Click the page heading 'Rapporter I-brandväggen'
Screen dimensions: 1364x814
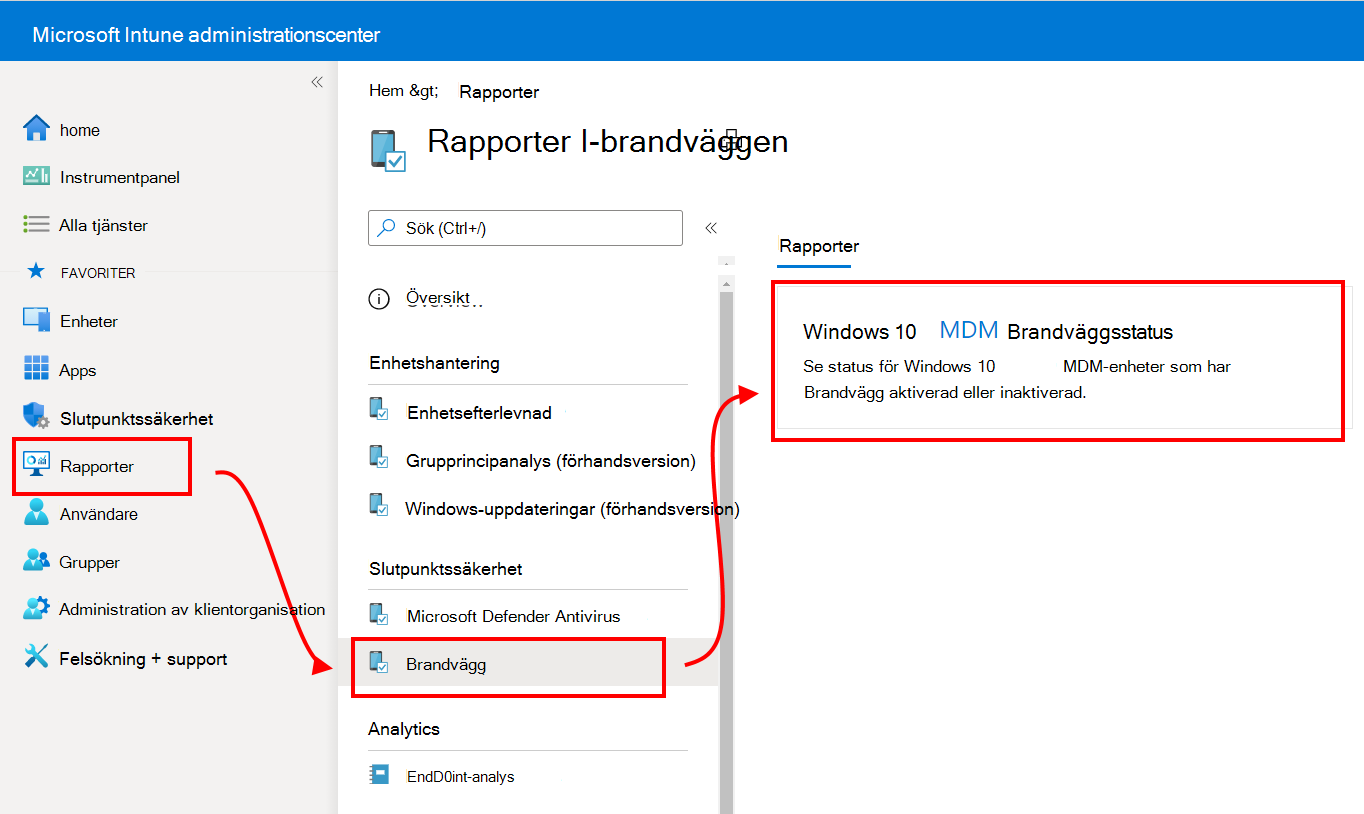tap(608, 141)
